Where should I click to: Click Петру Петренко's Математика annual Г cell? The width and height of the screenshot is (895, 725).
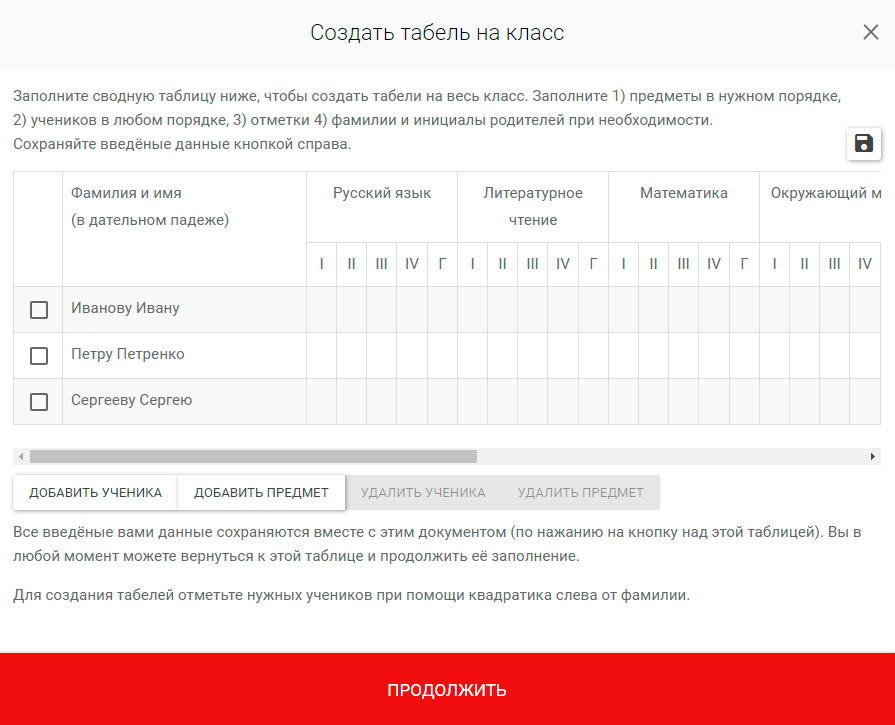point(744,355)
